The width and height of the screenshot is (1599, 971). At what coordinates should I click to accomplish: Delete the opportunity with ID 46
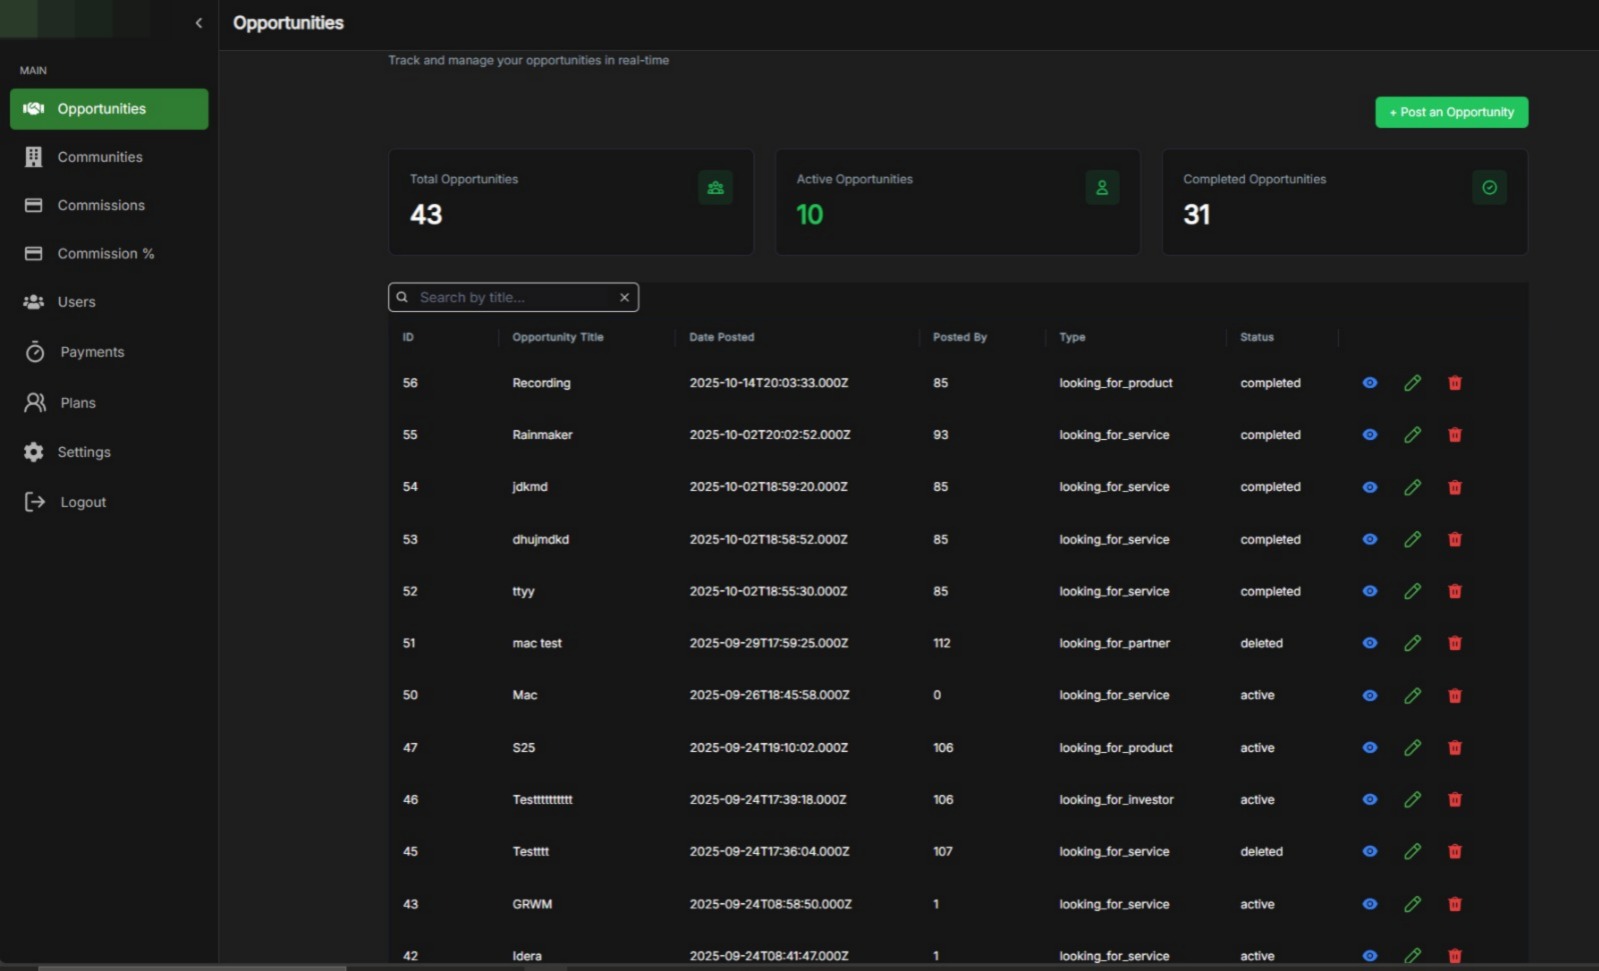pos(1455,799)
